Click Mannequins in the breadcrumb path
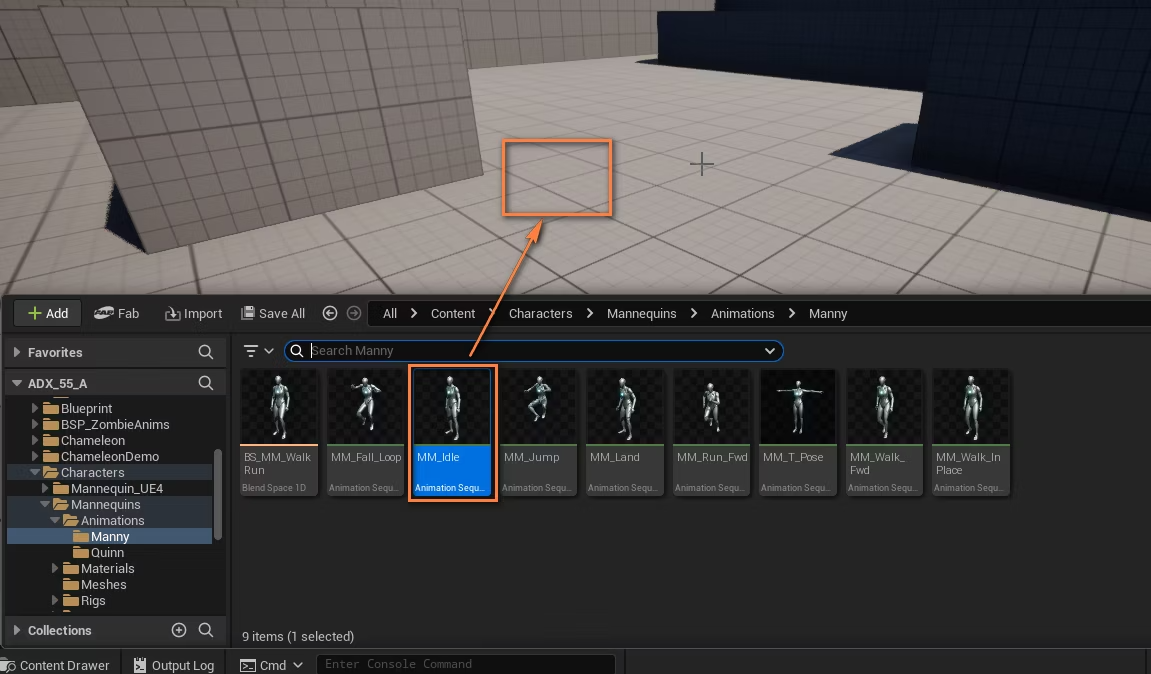The height and width of the screenshot is (674, 1151). click(641, 314)
